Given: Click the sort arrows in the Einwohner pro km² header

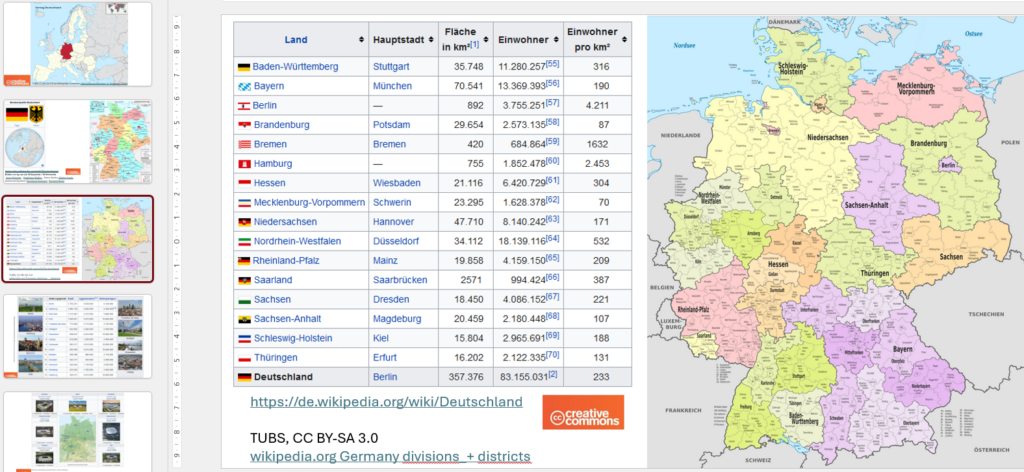Looking at the screenshot, I should tap(625, 40).
